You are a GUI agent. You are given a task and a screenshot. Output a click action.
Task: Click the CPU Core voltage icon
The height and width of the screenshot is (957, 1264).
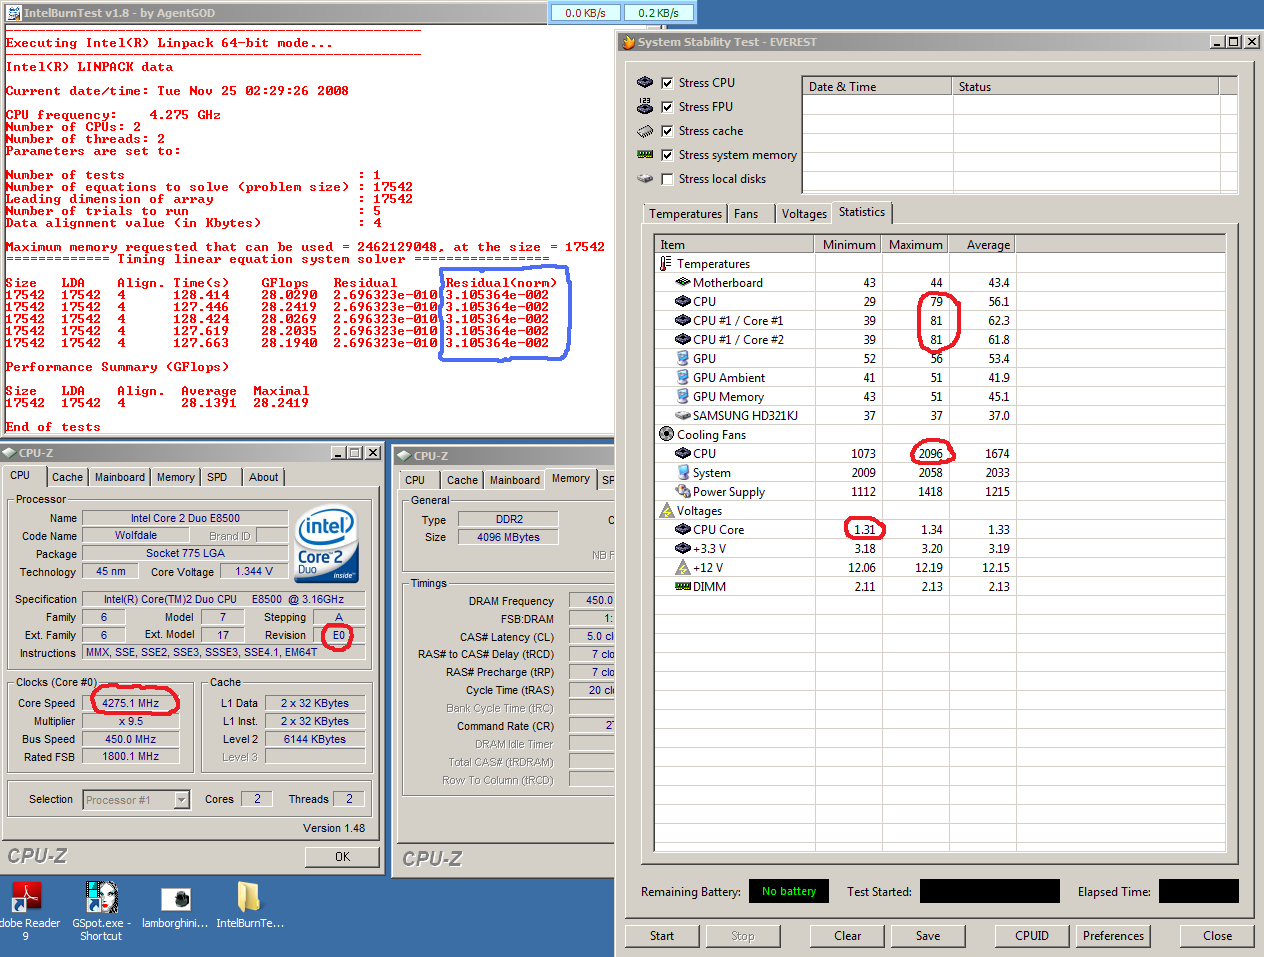coord(683,530)
